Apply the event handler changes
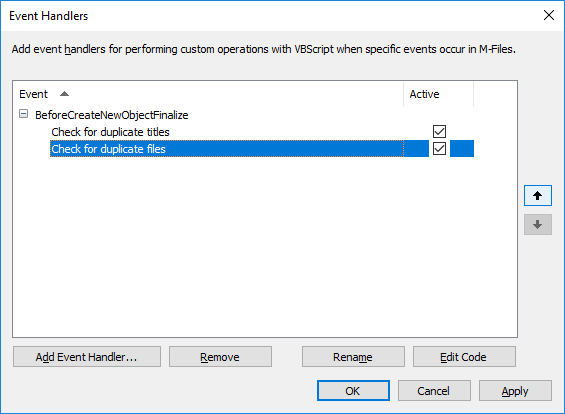 click(x=515, y=391)
